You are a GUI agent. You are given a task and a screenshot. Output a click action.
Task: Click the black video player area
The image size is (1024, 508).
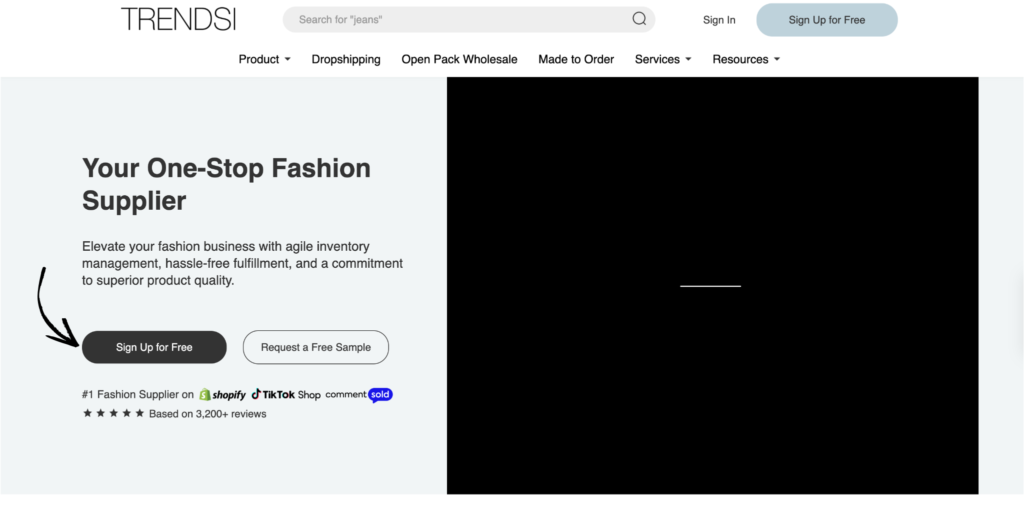tap(712, 285)
